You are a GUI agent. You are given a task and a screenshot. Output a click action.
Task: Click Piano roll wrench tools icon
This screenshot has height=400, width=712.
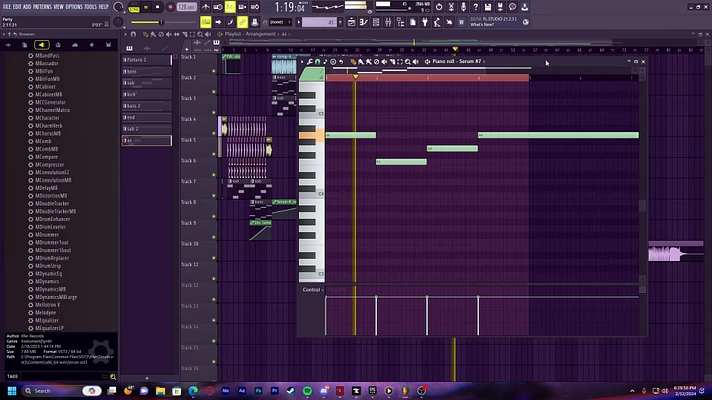pos(310,61)
